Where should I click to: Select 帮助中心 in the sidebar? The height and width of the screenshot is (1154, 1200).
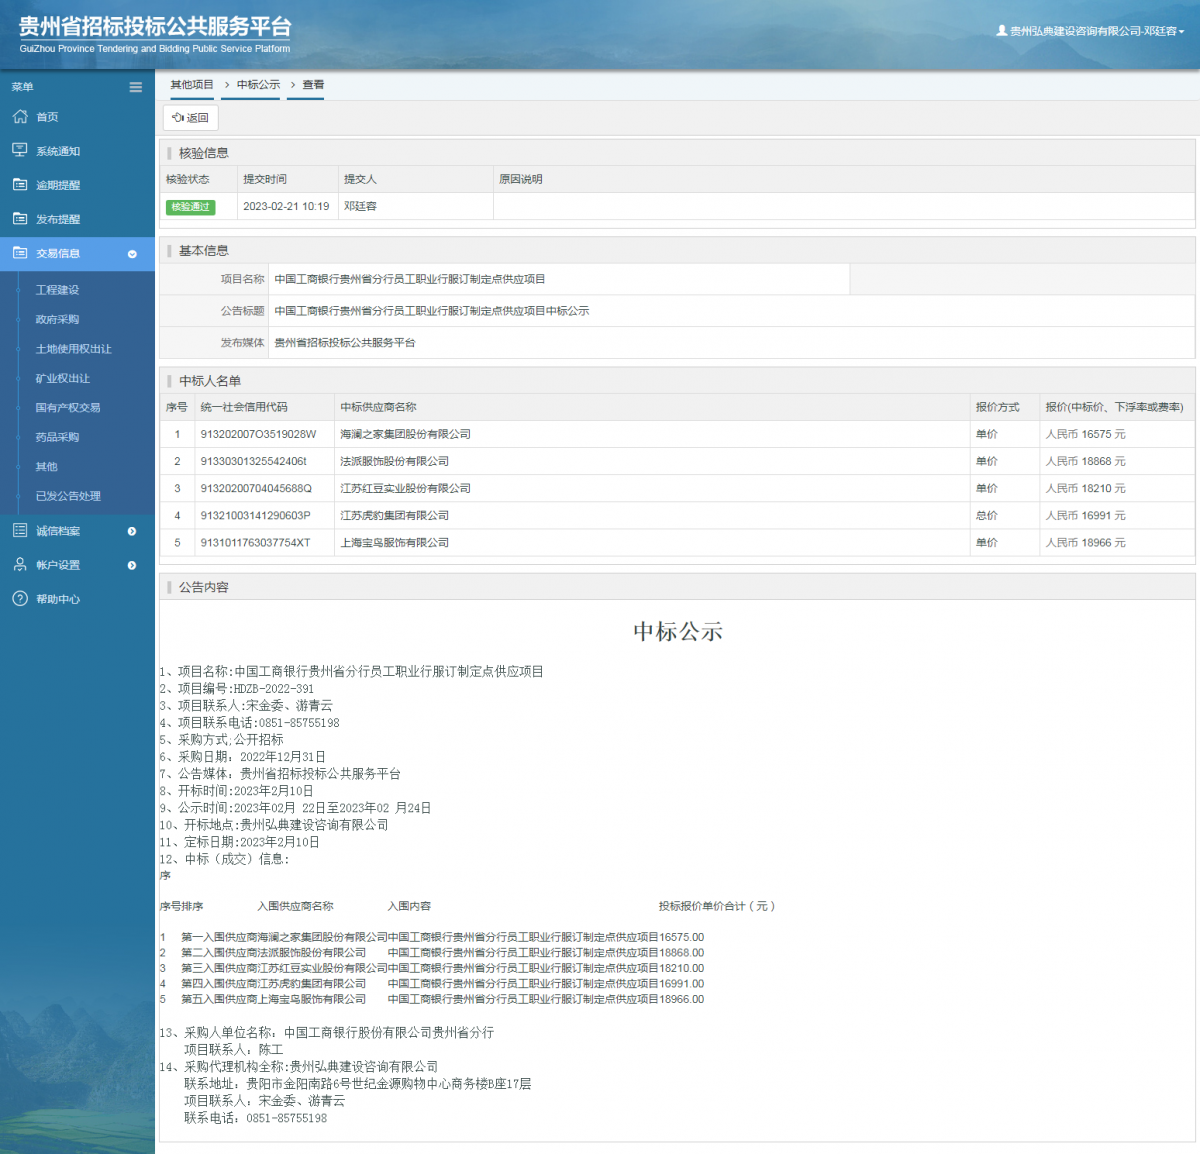click(58, 599)
